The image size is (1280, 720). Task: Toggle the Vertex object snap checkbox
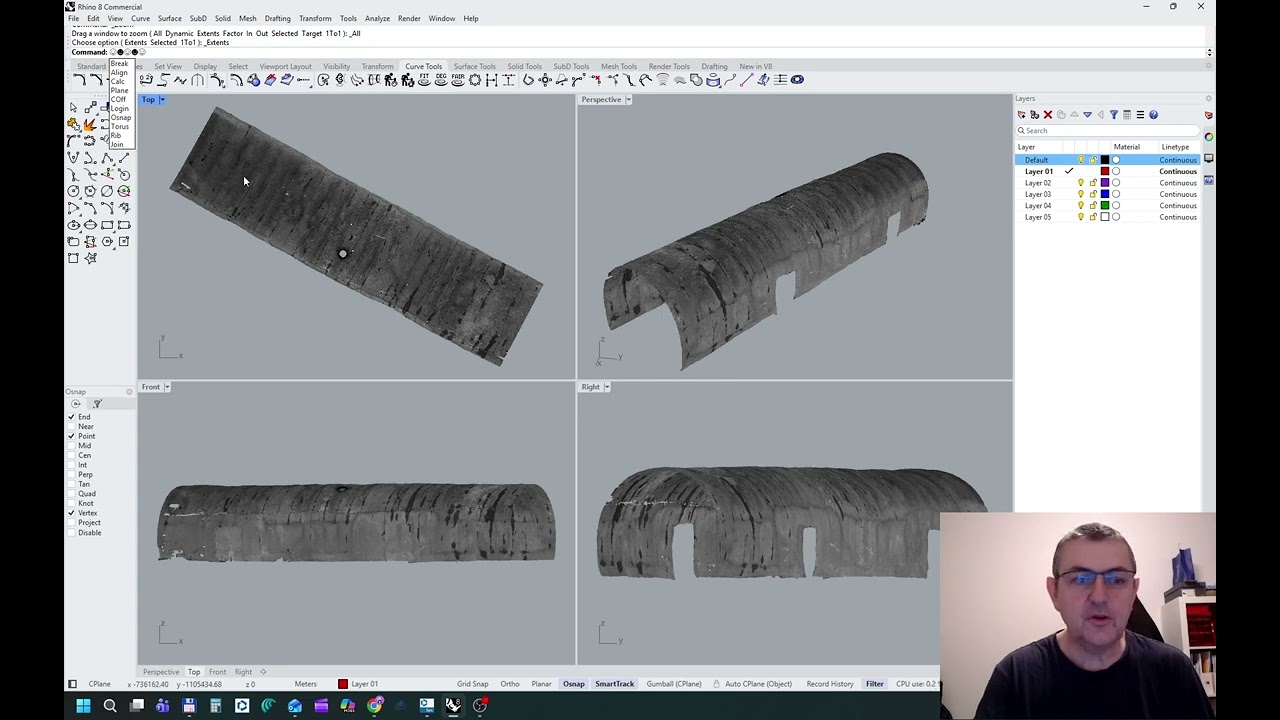pos(71,513)
